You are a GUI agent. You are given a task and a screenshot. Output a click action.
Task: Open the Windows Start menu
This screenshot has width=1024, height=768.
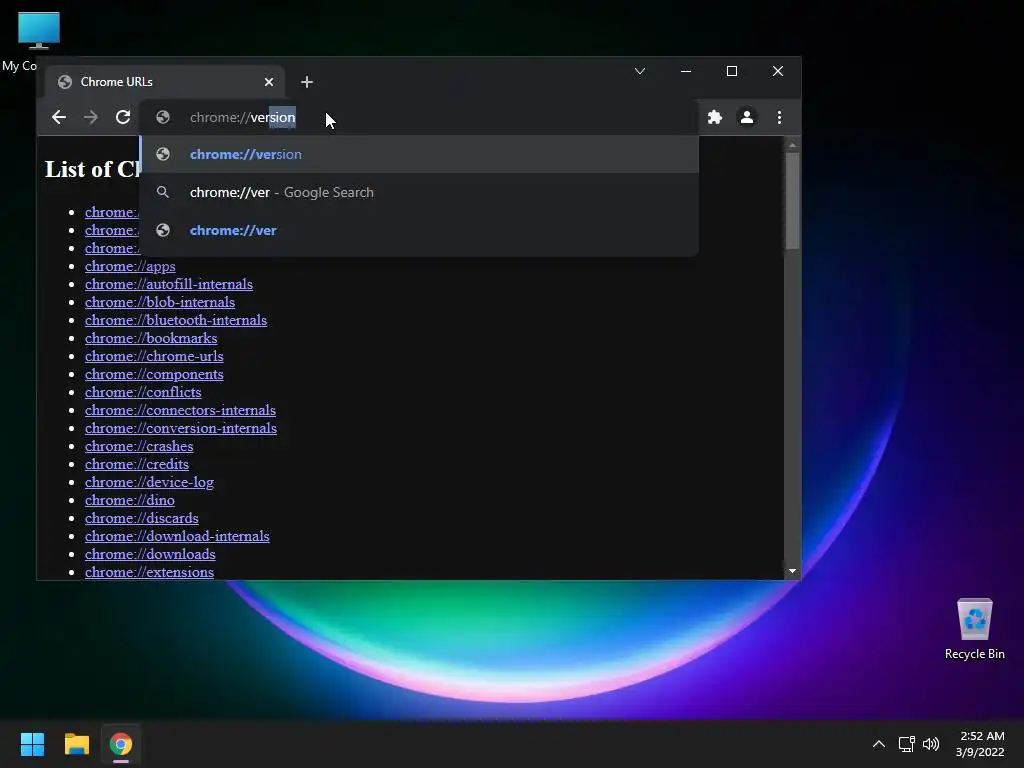32,744
